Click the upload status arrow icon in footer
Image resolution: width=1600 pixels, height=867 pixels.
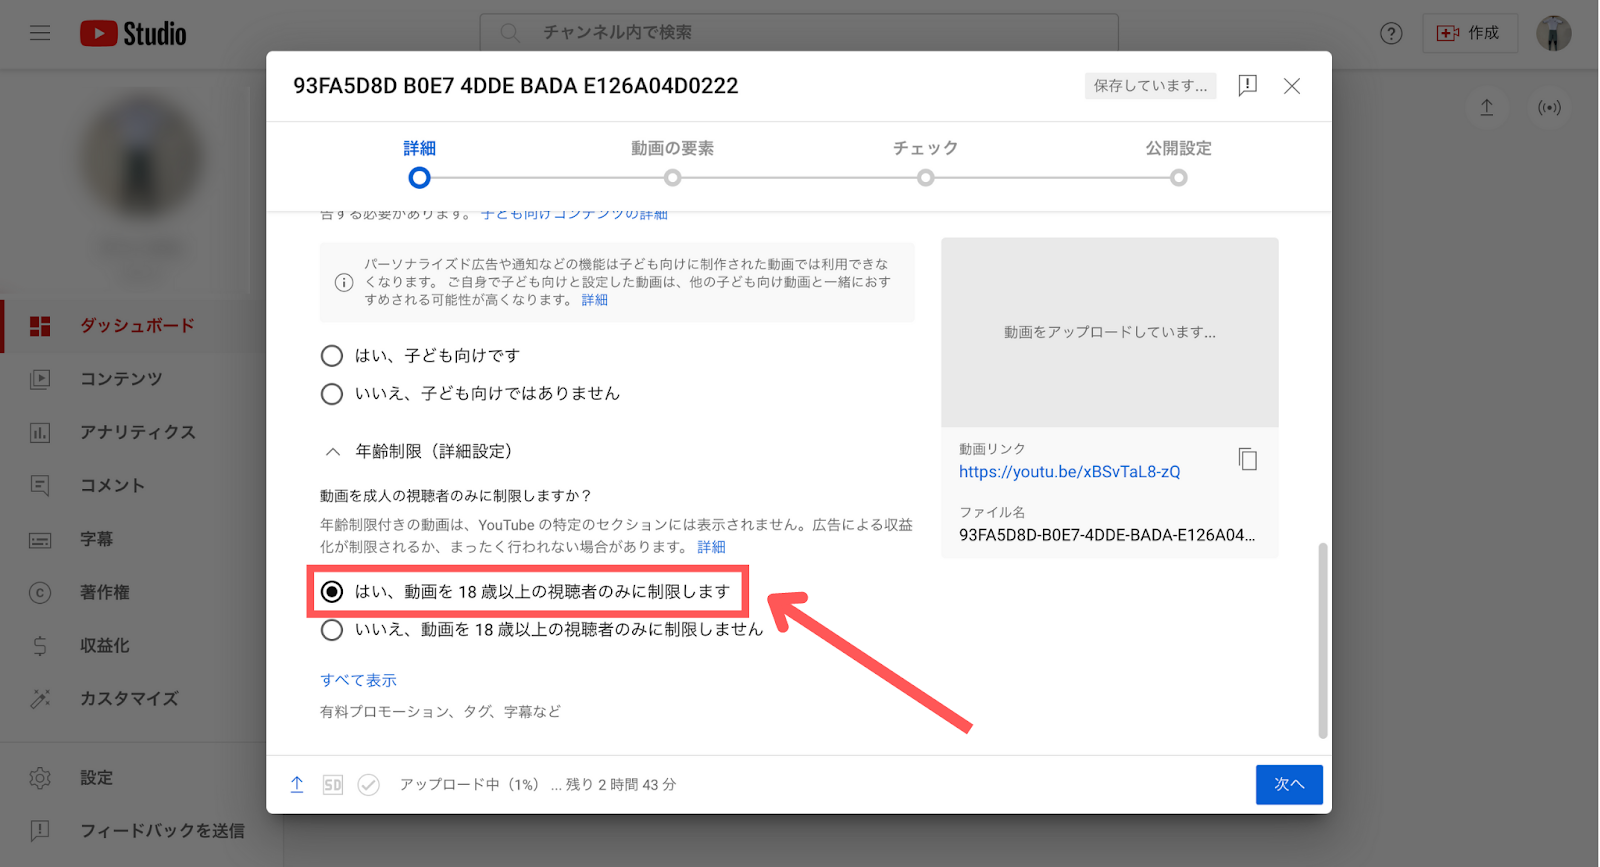[x=297, y=785]
